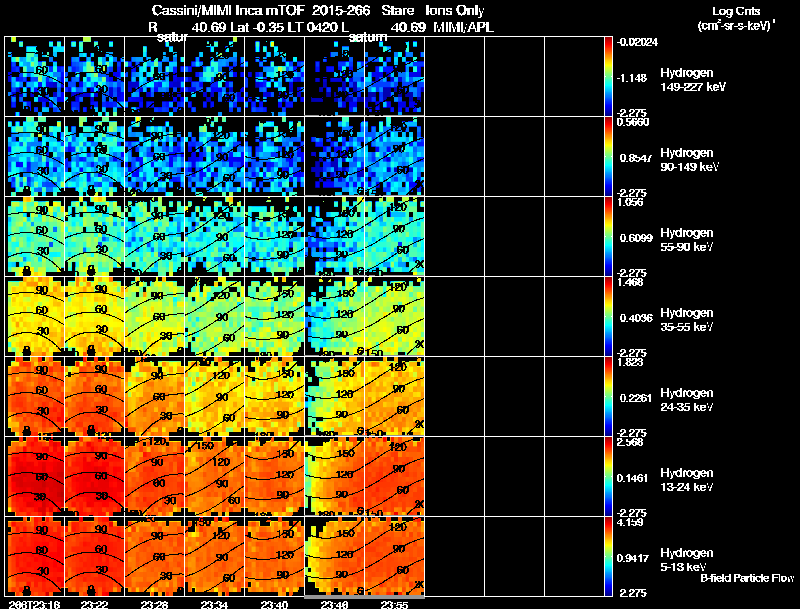Viewport: 800px width, 609px height.
Task: Click the '-0.02024' color scale value
Action: click(637, 42)
